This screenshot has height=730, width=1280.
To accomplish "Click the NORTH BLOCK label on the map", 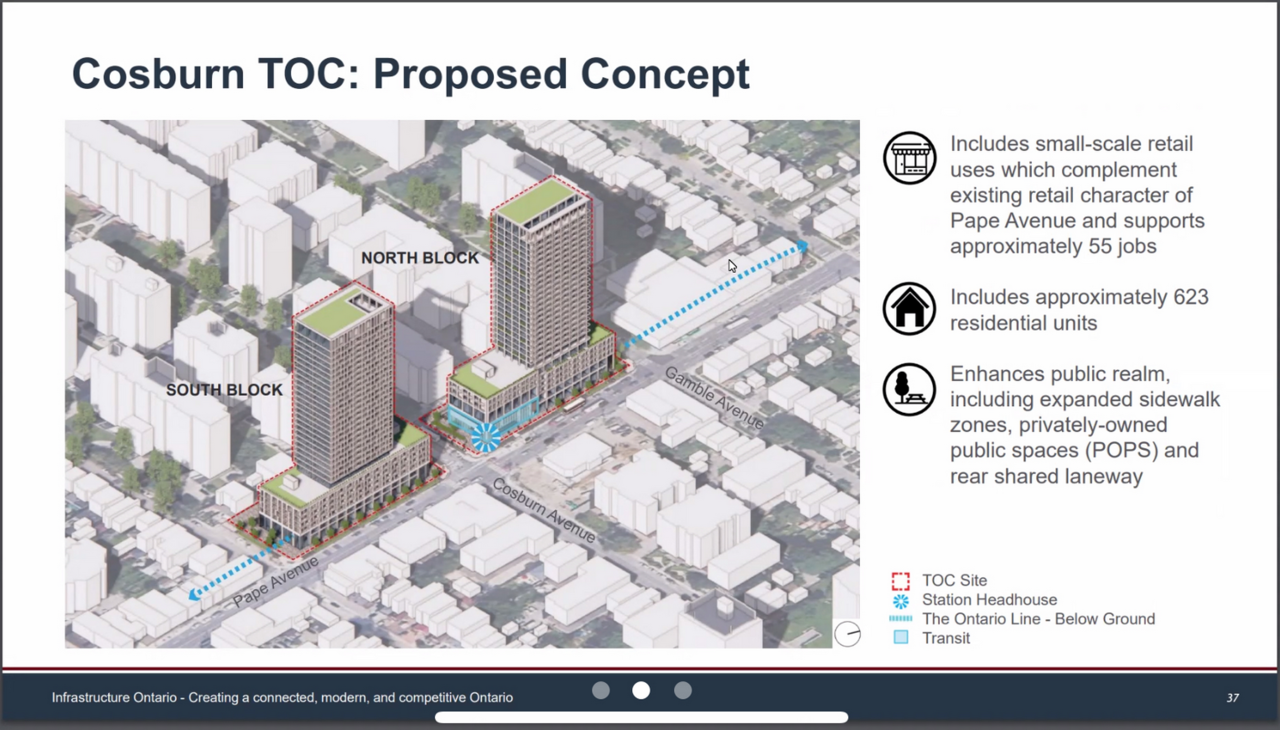I will point(420,258).
